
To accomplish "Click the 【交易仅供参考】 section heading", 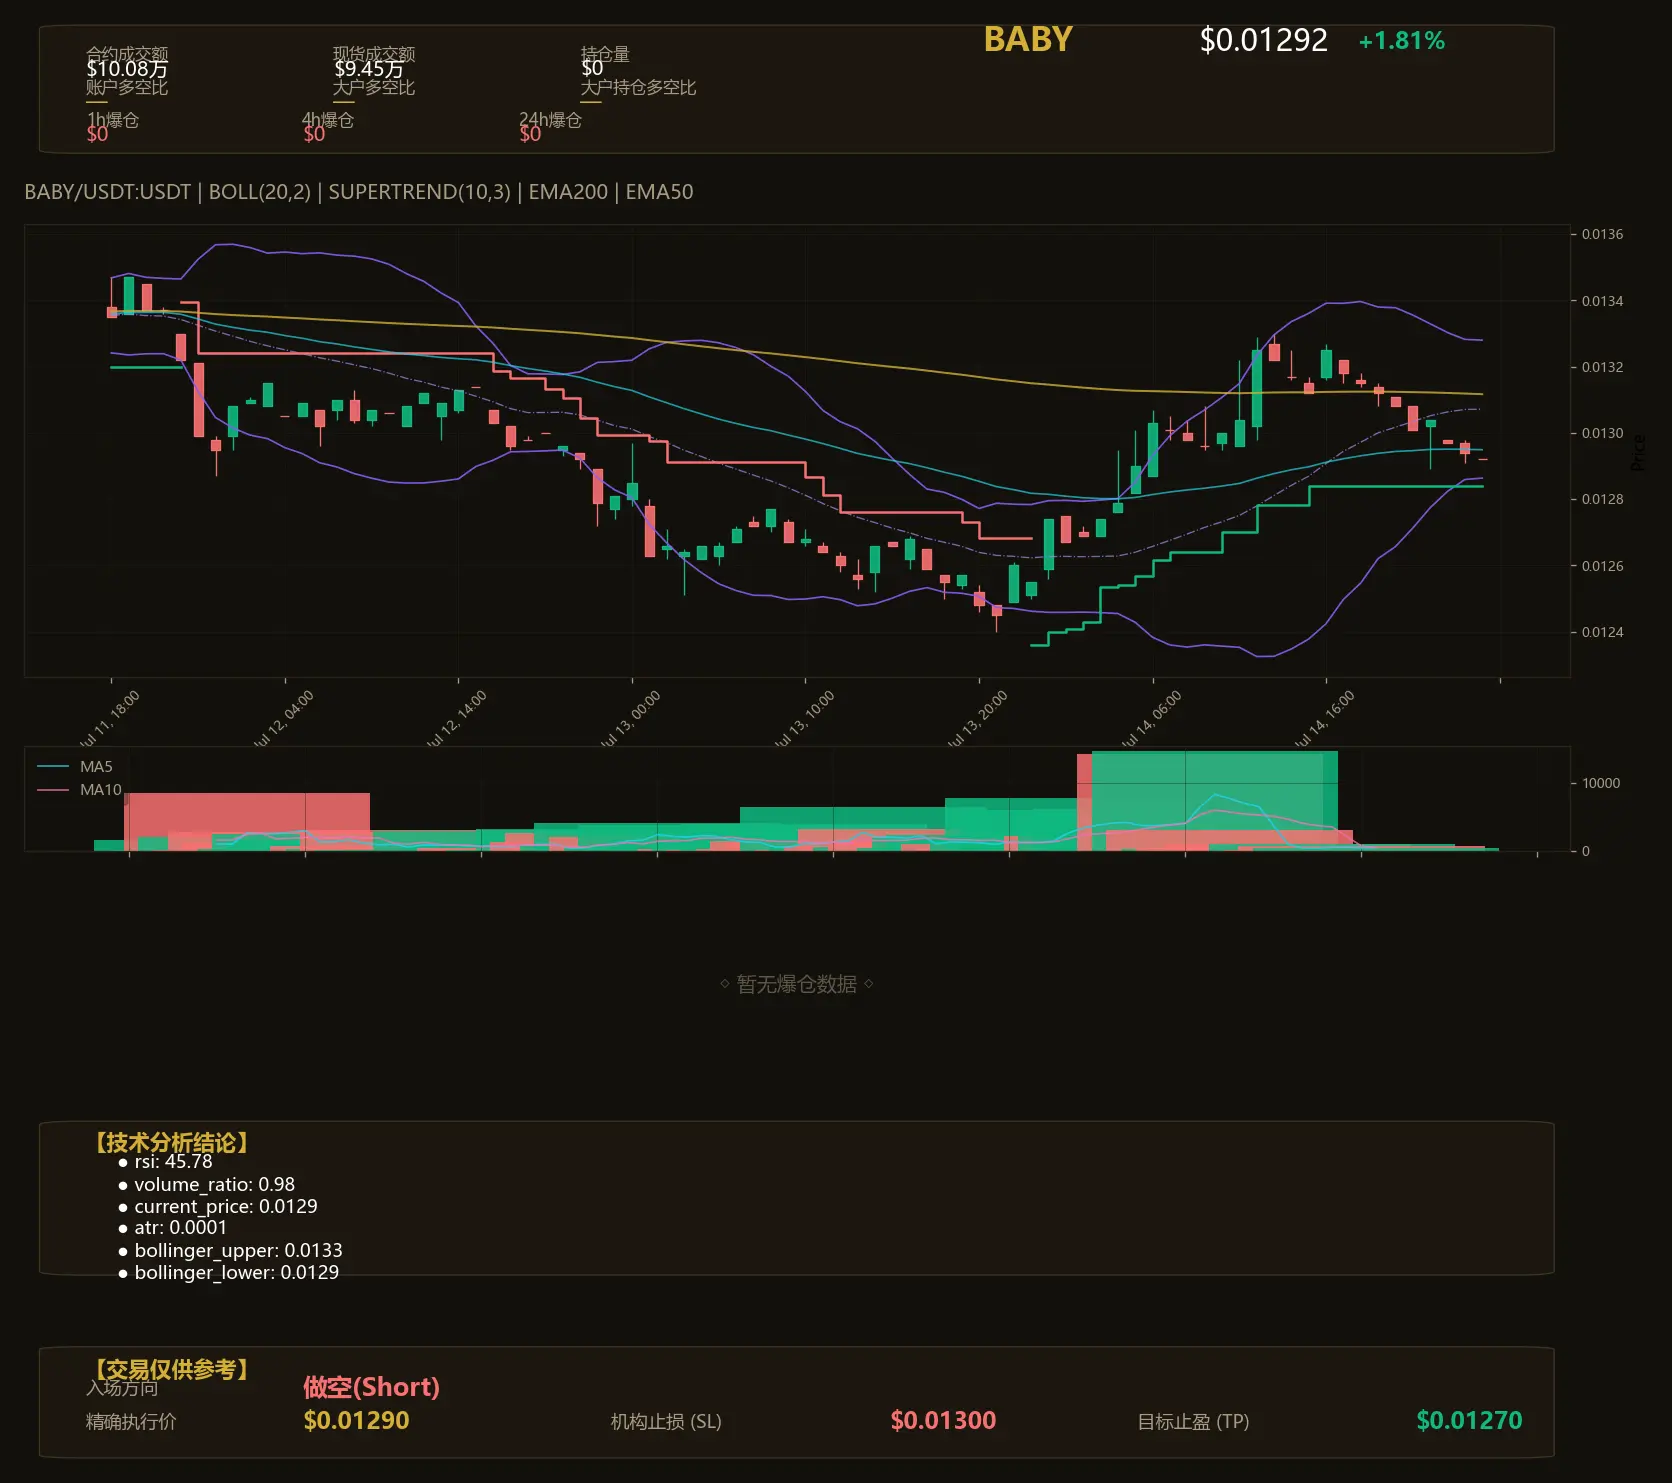I will (170, 1369).
